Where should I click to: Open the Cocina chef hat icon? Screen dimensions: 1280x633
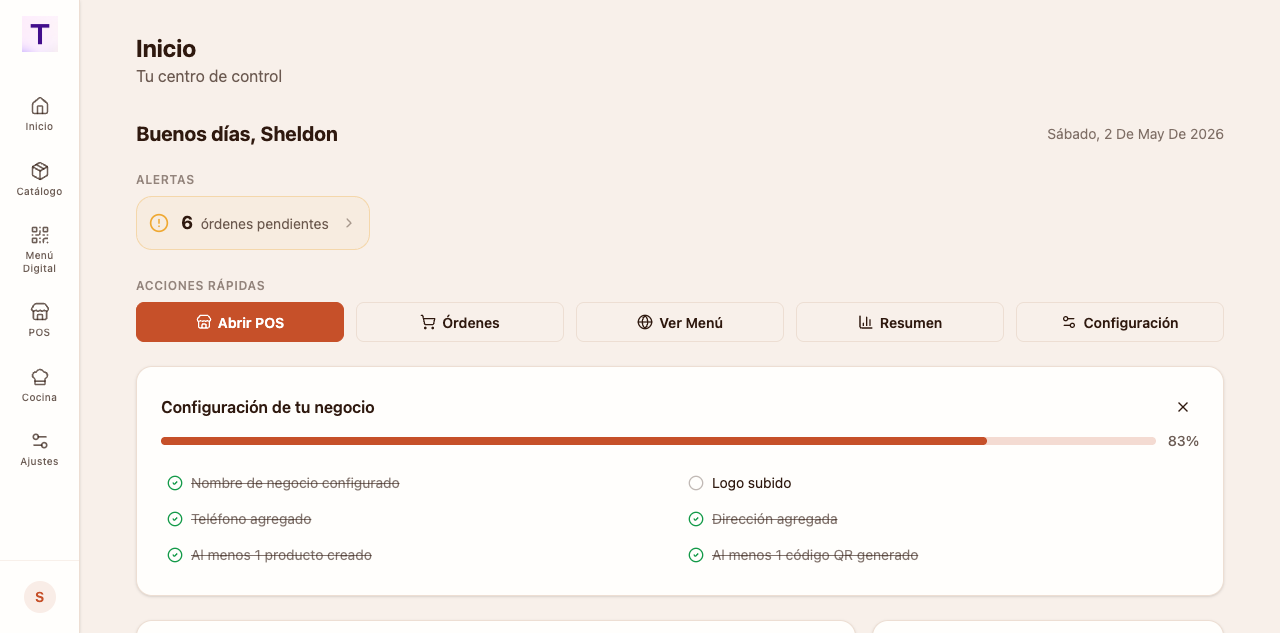pos(40,377)
